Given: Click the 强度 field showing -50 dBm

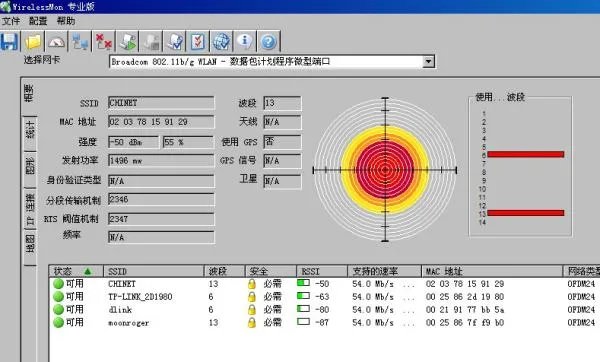Looking at the screenshot, I should [x=134, y=142].
